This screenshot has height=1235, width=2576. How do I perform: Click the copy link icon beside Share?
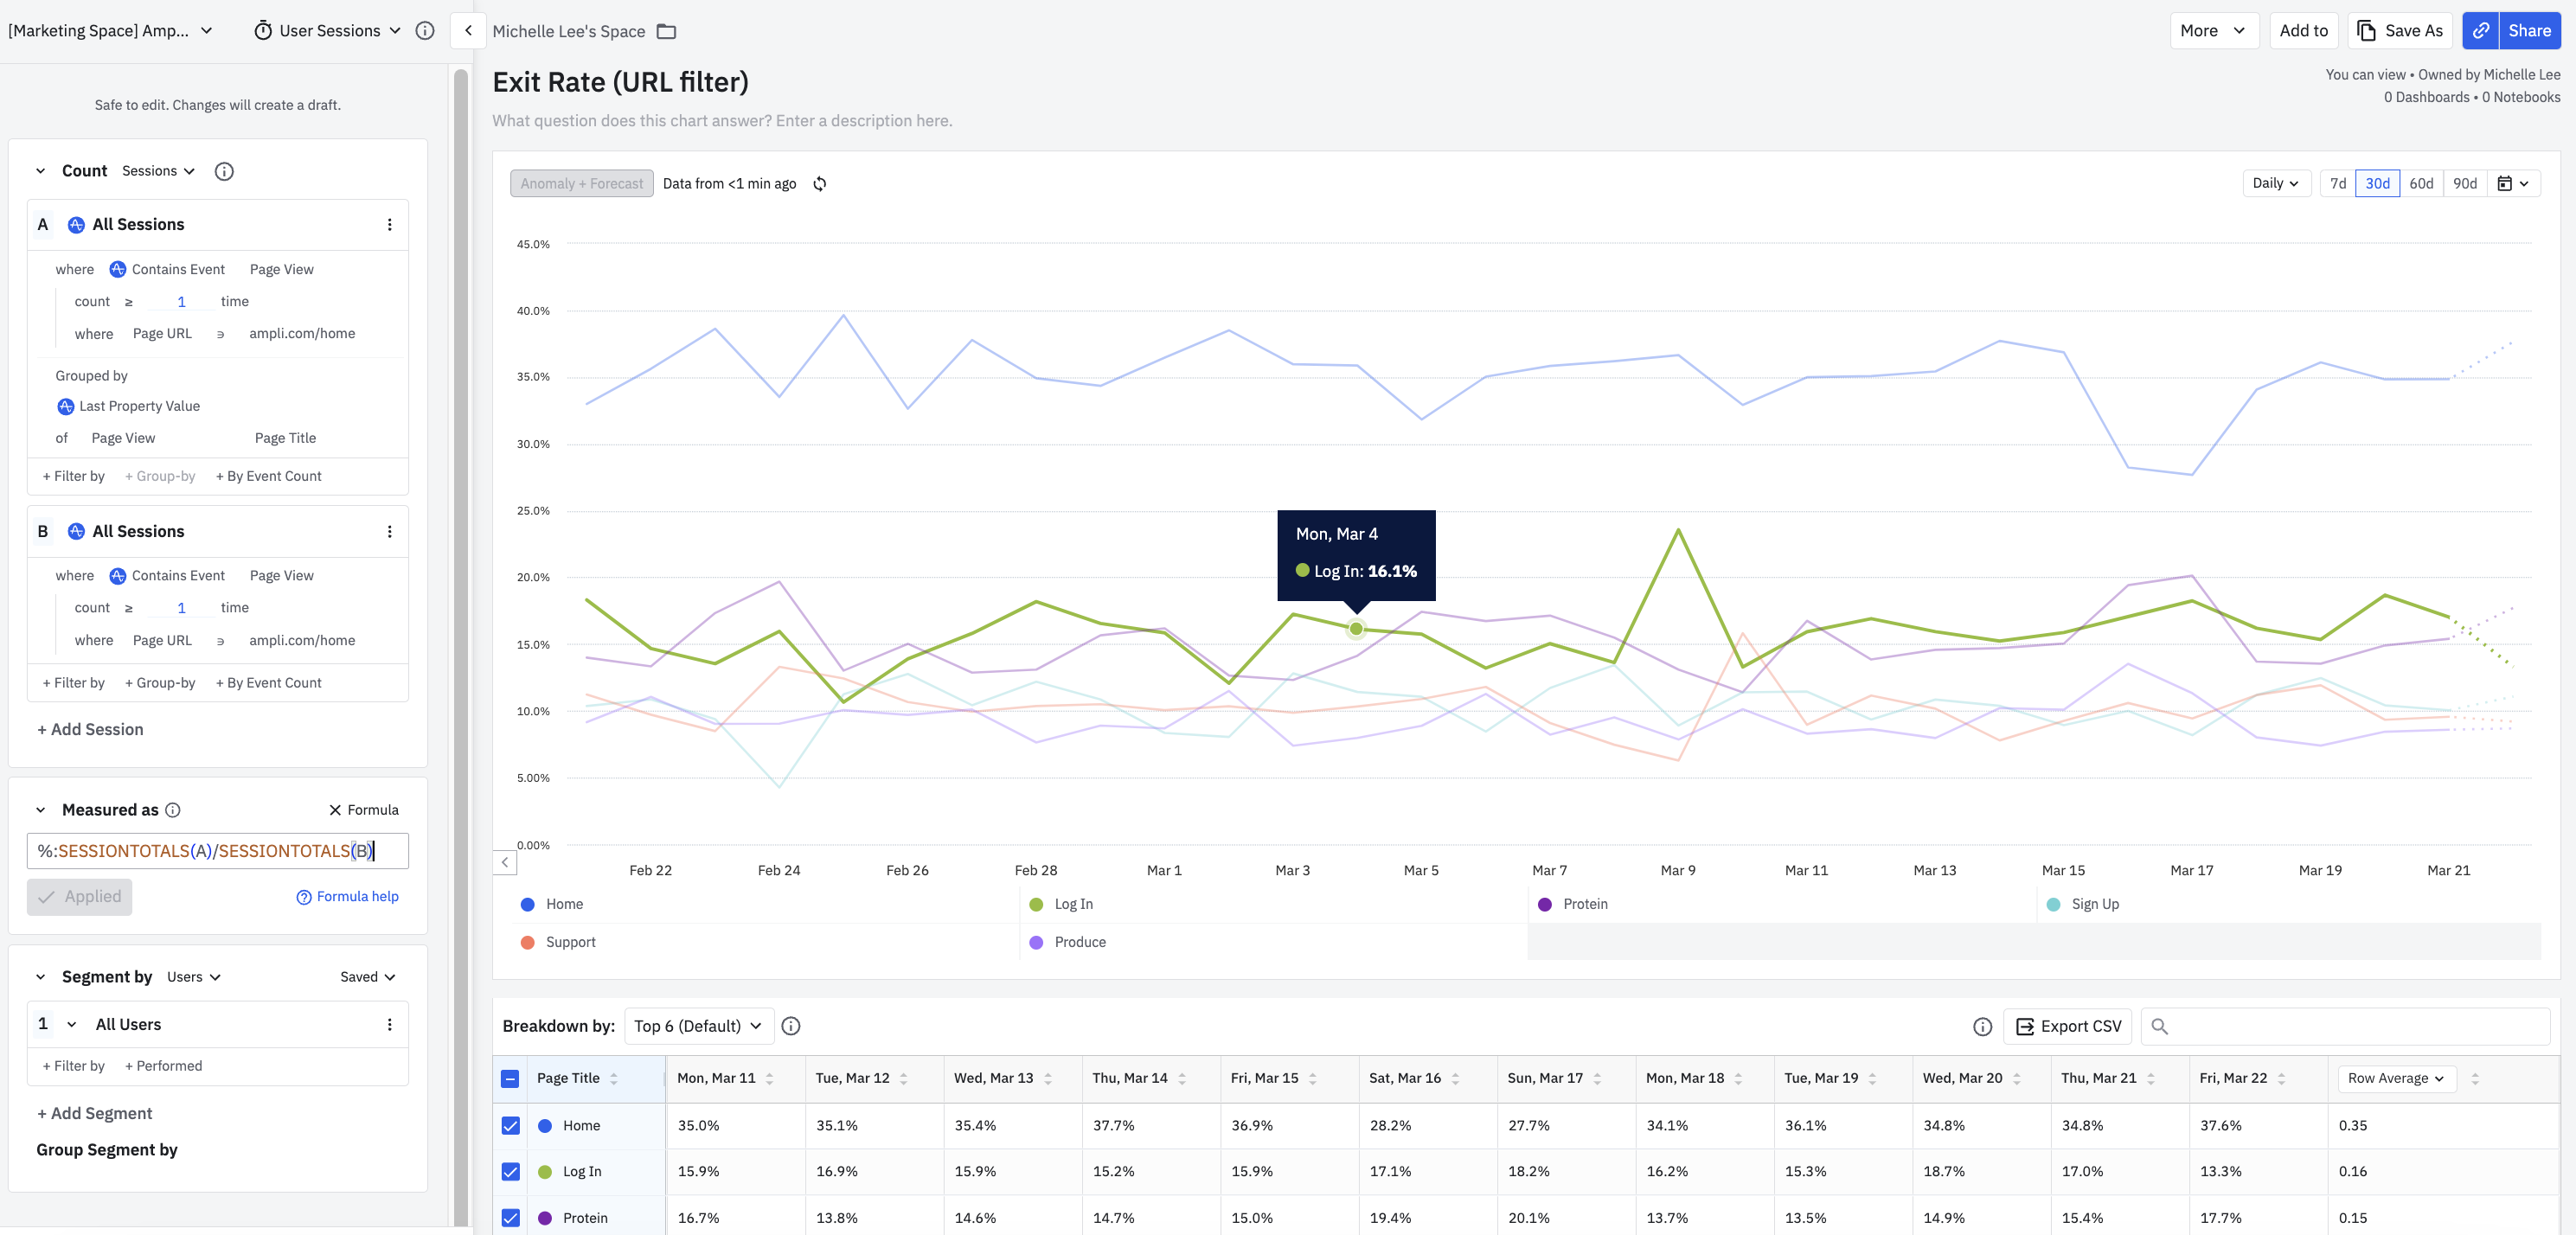point(2480,31)
